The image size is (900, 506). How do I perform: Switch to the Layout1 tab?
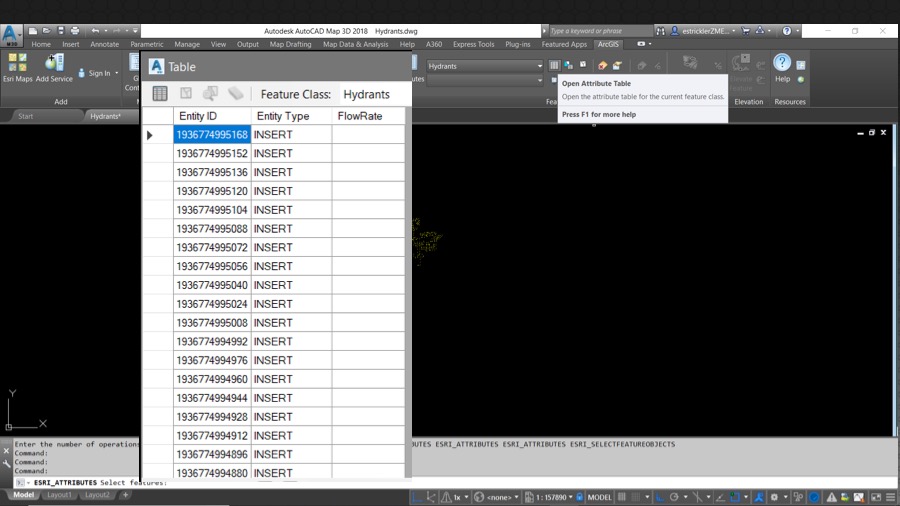coord(59,495)
